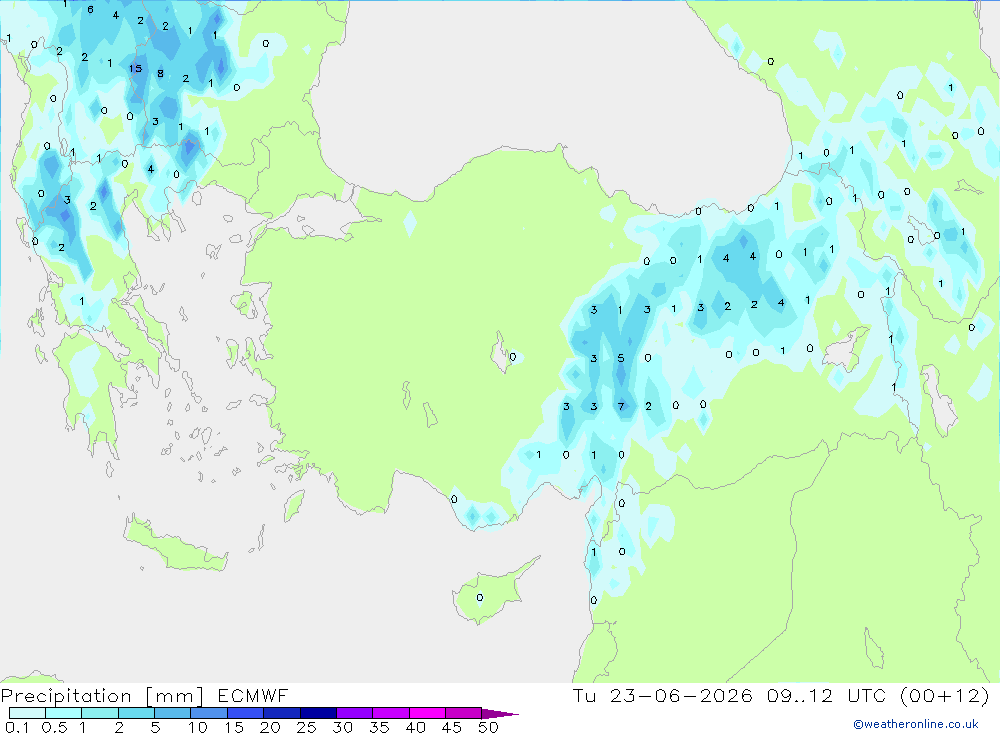1000x733 pixels.
Task: Click the '45' legend scale label
Action: click(x=452, y=727)
